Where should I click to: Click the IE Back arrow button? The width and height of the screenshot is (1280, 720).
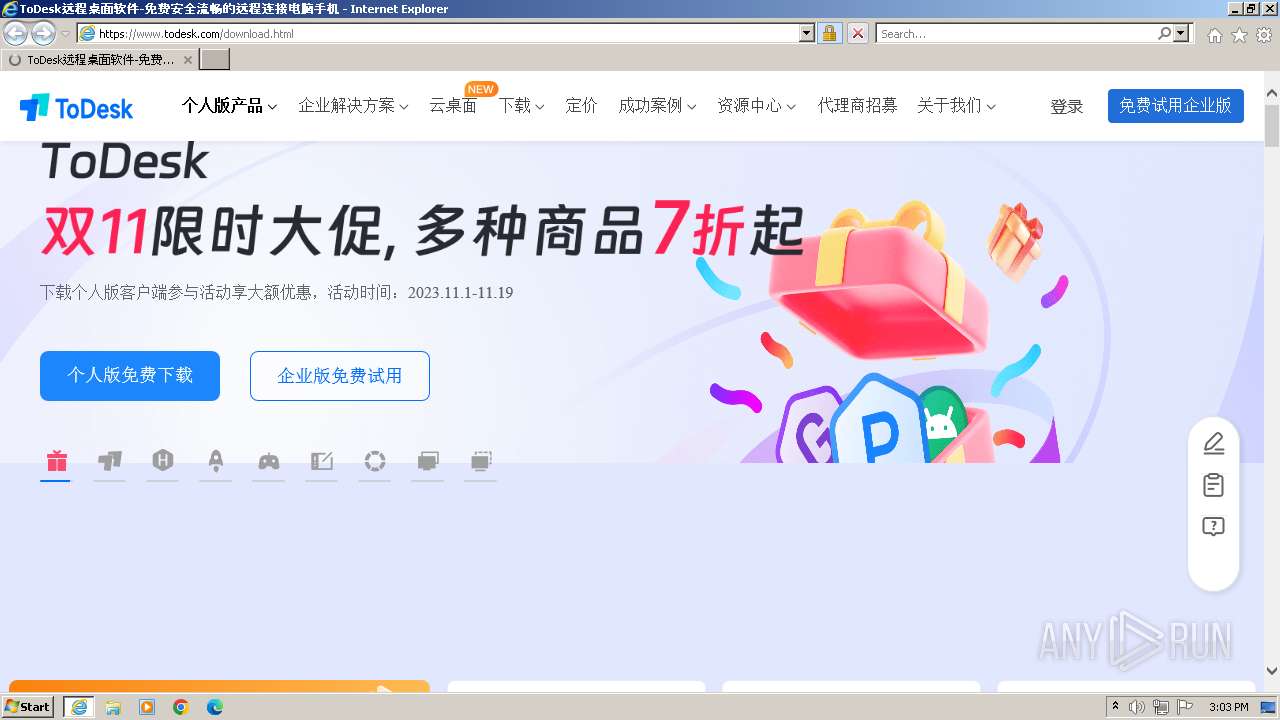(x=15, y=33)
